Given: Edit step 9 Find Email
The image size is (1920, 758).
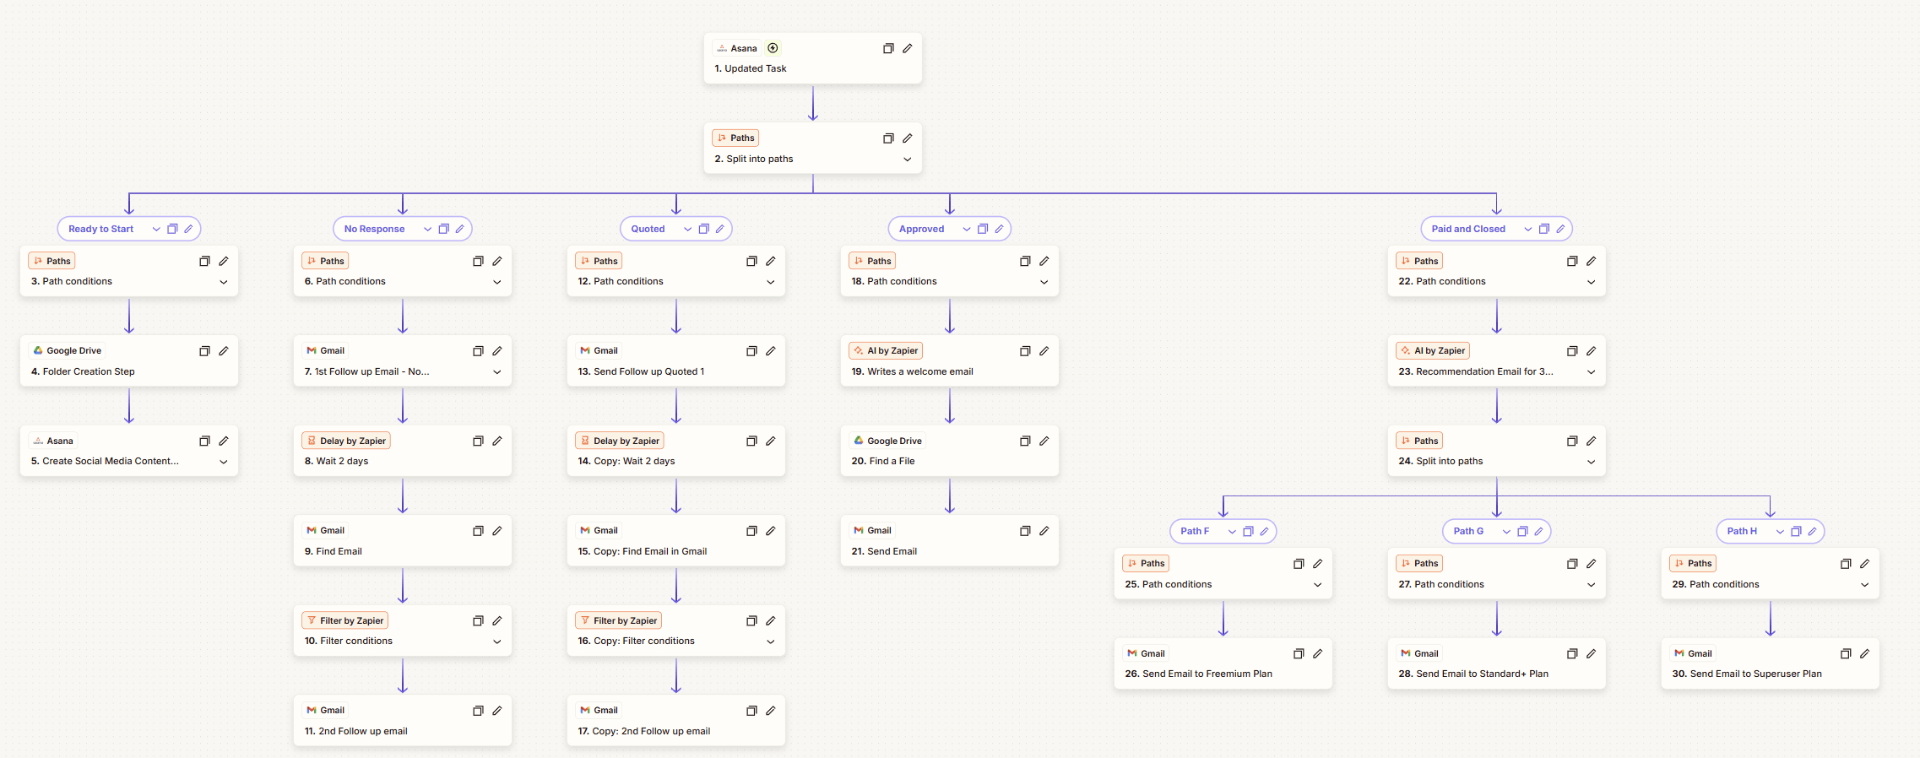Looking at the screenshot, I should pyautogui.click(x=497, y=531).
